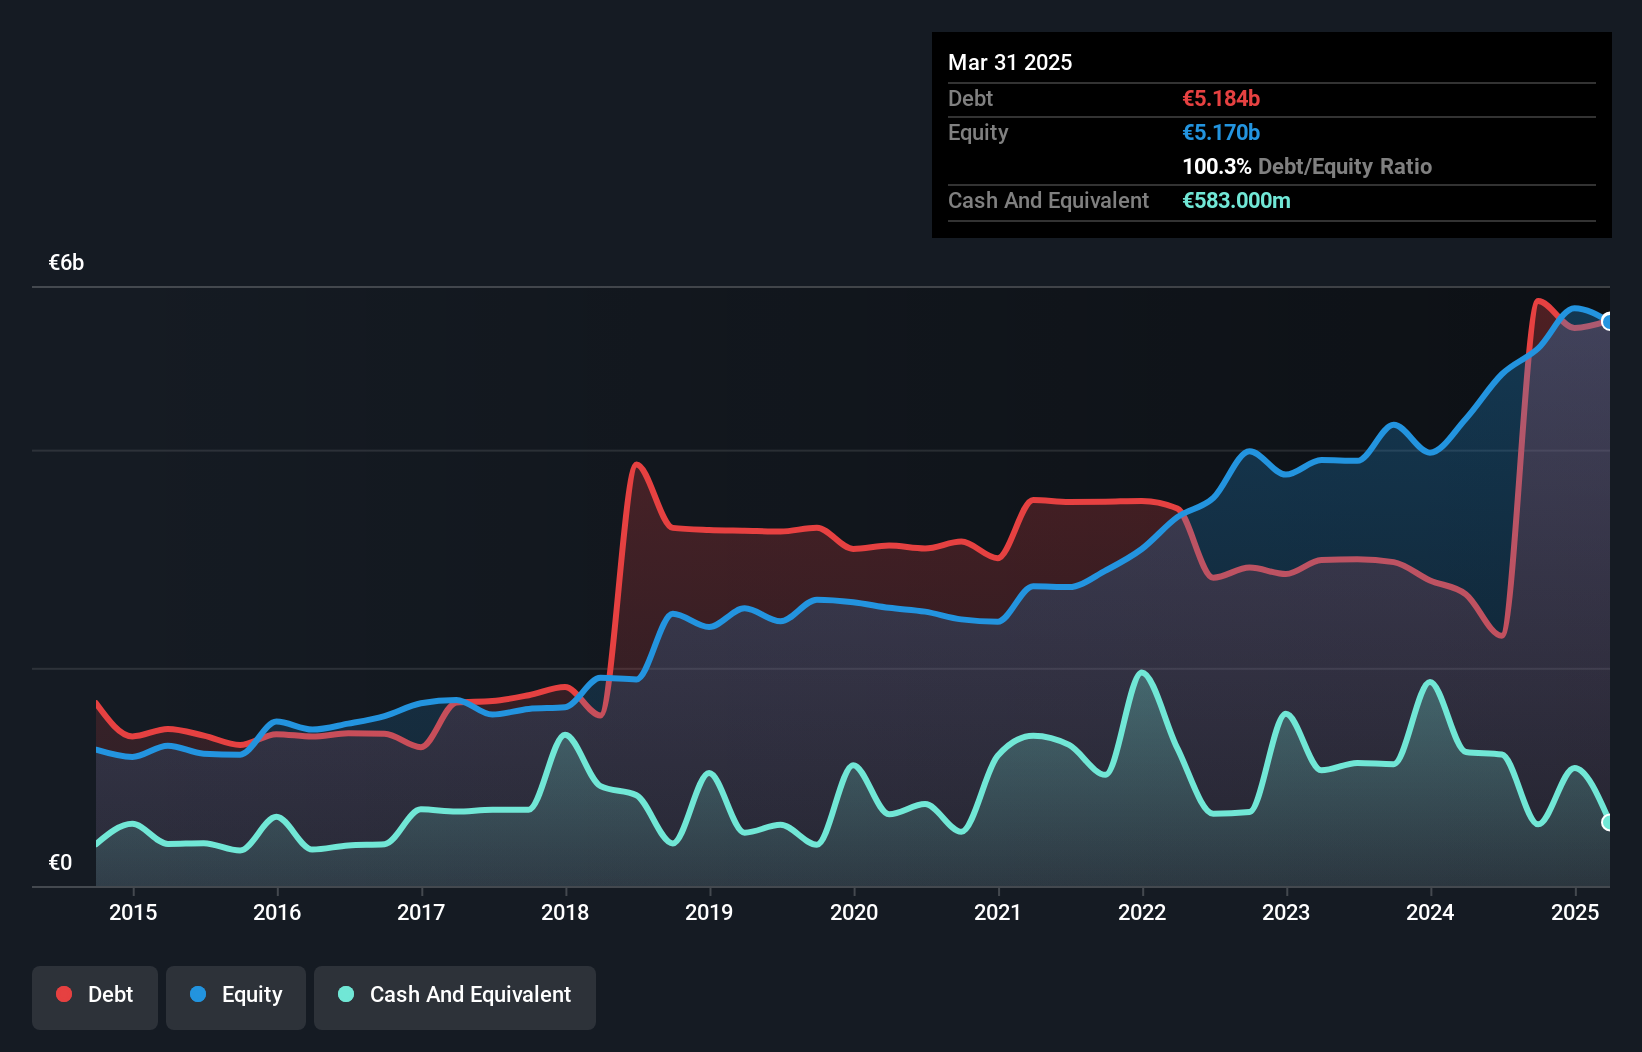Click the €5.184b debt value in tooltip
This screenshot has width=1642, height=1052.
[1221, 98]
